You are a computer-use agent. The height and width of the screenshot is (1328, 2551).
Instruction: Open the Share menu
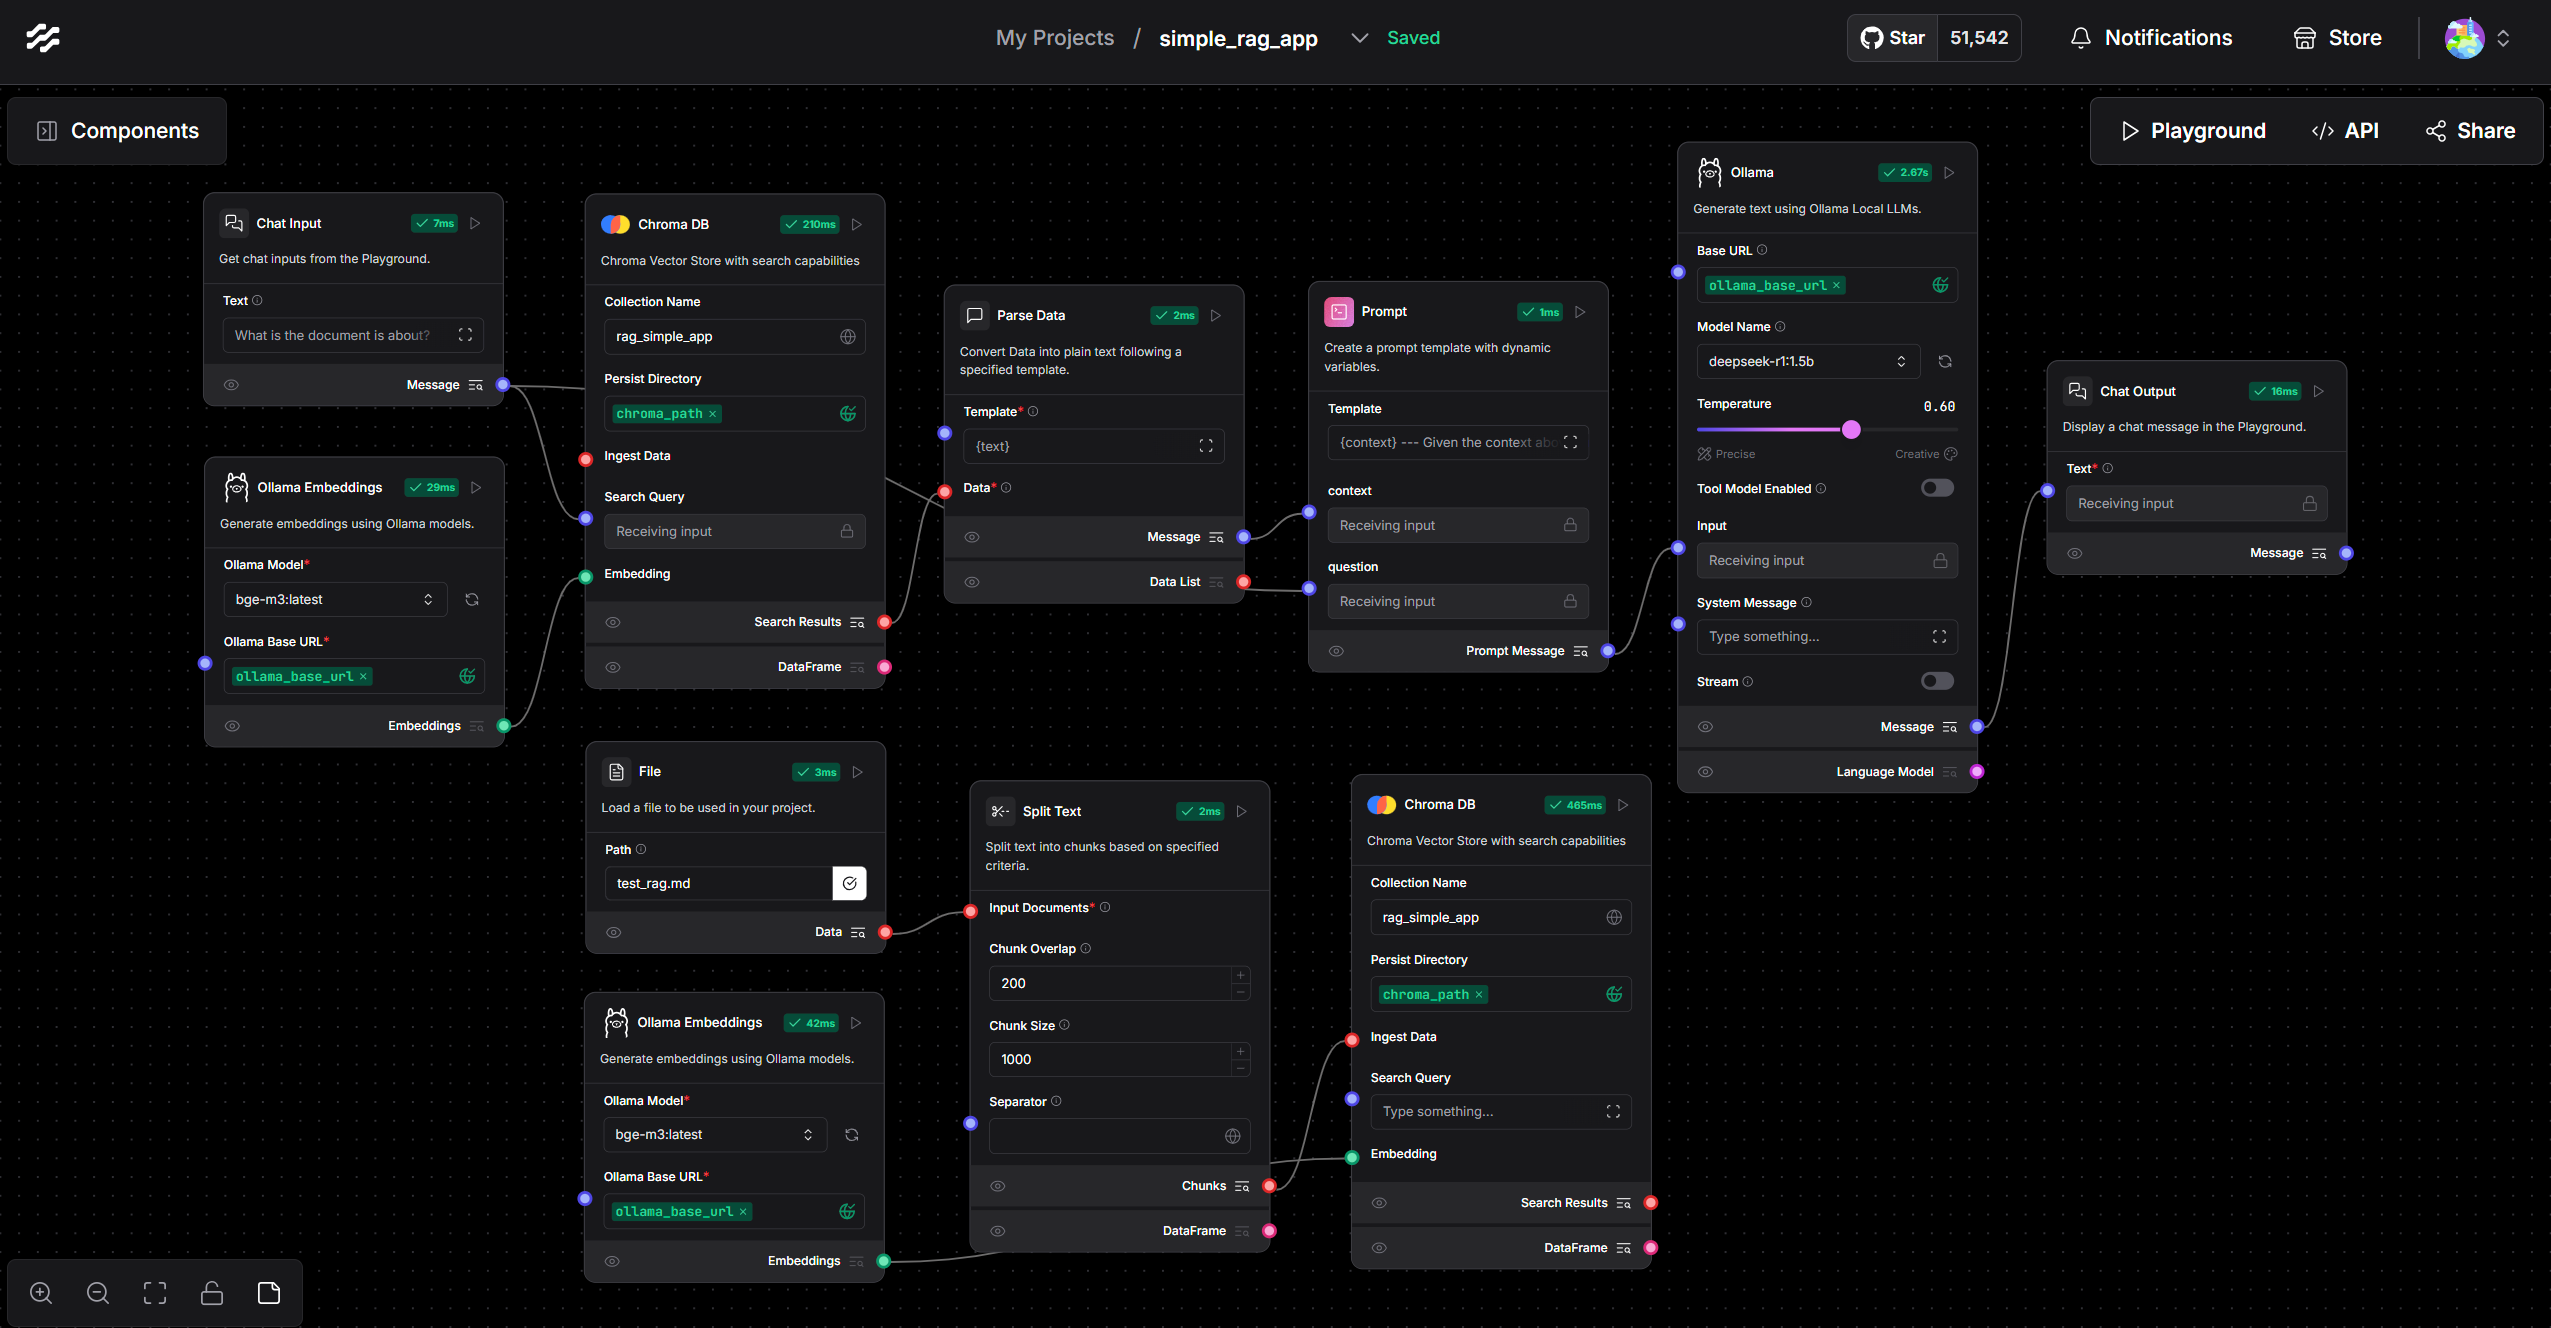point(2470,131)
